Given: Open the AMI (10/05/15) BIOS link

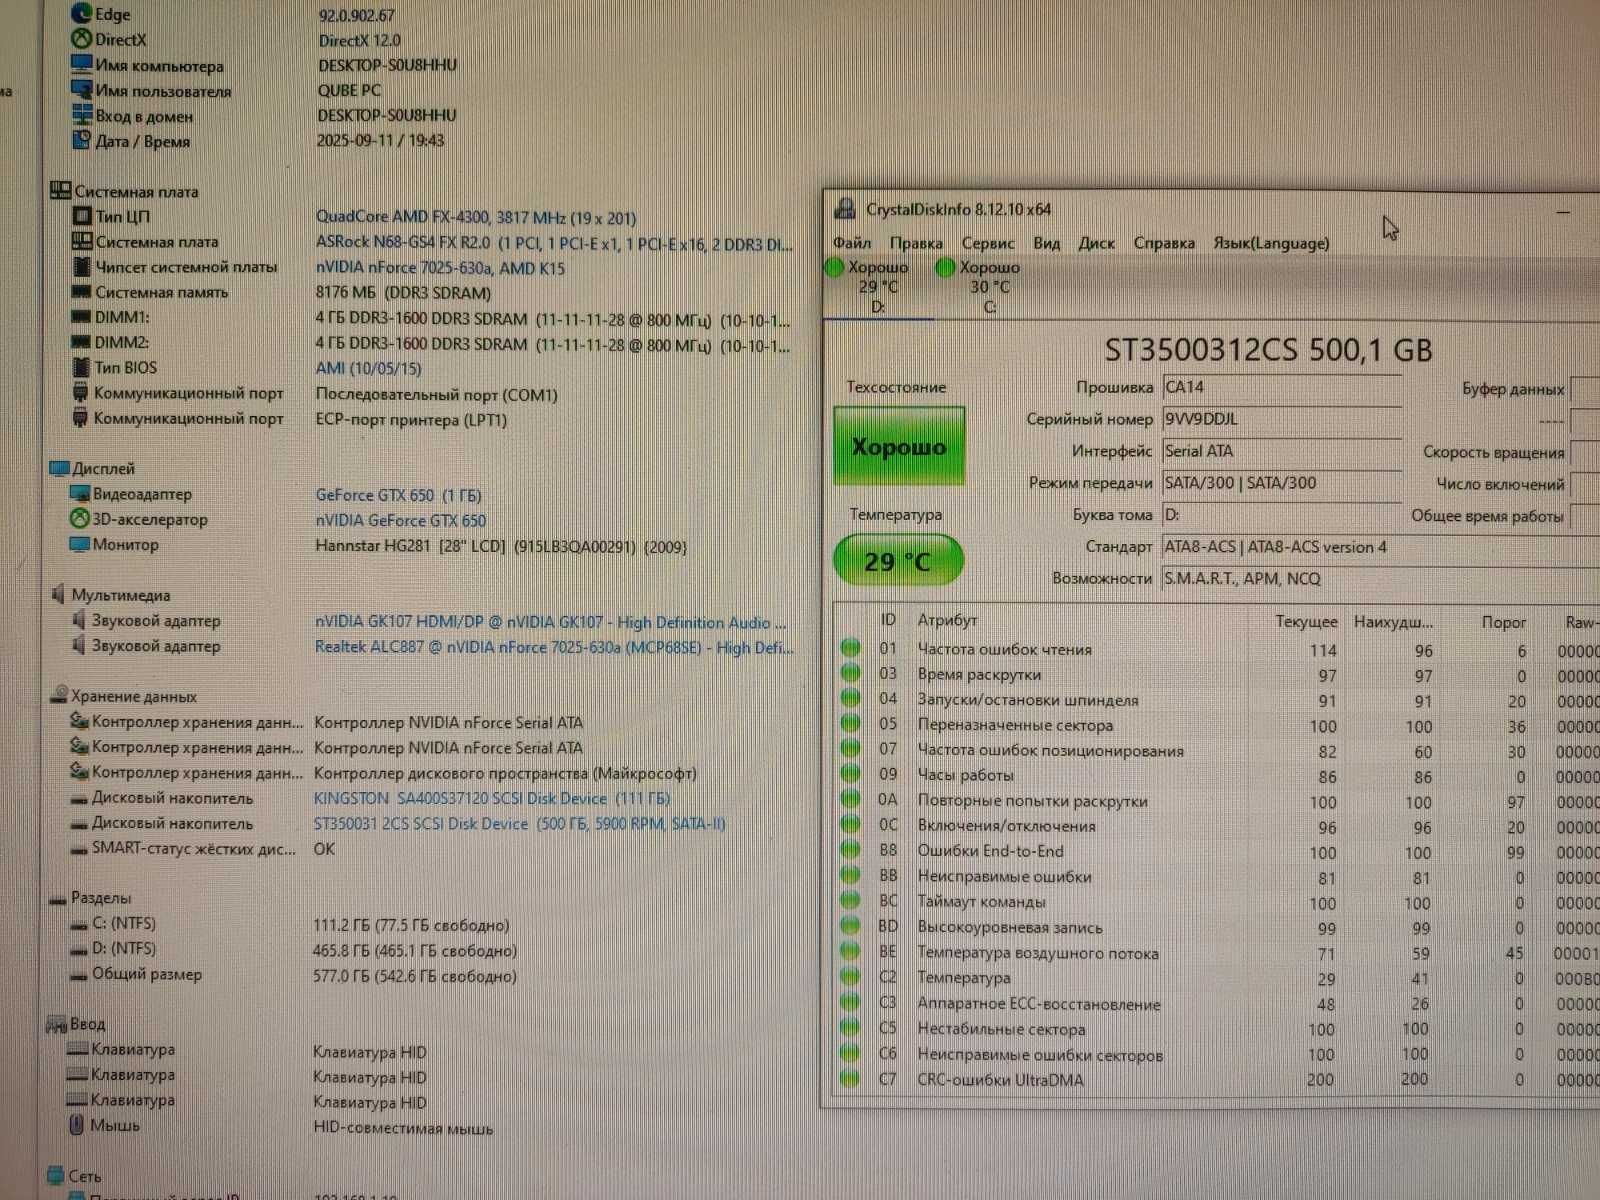Looking at the screenshot, I should click(x=368, y=368).
